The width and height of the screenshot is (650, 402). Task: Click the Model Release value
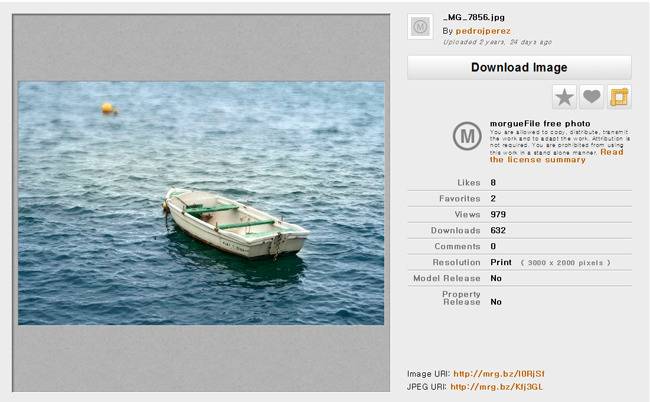click(x=496, y=278)
